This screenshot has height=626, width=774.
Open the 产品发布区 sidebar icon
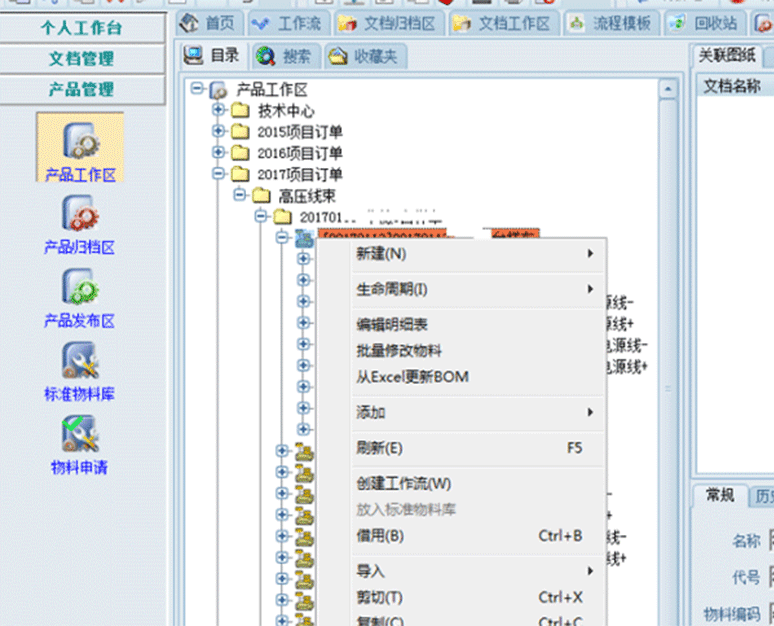pyautogui.click(x=80, y=296)
